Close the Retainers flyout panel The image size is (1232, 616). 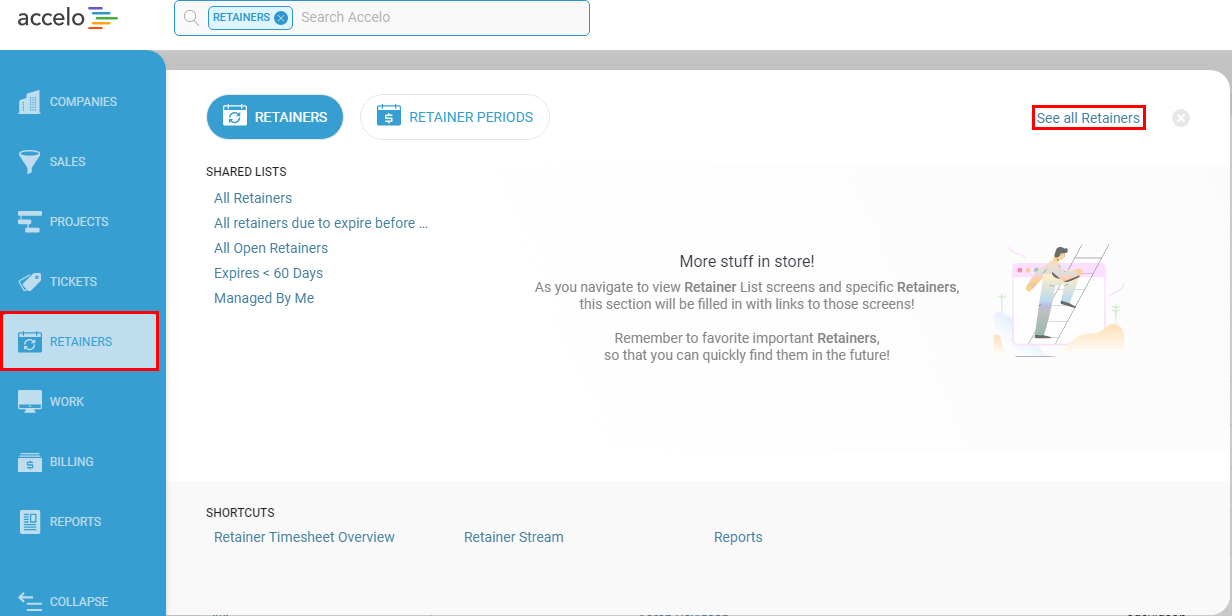(x=1181, y=118)
